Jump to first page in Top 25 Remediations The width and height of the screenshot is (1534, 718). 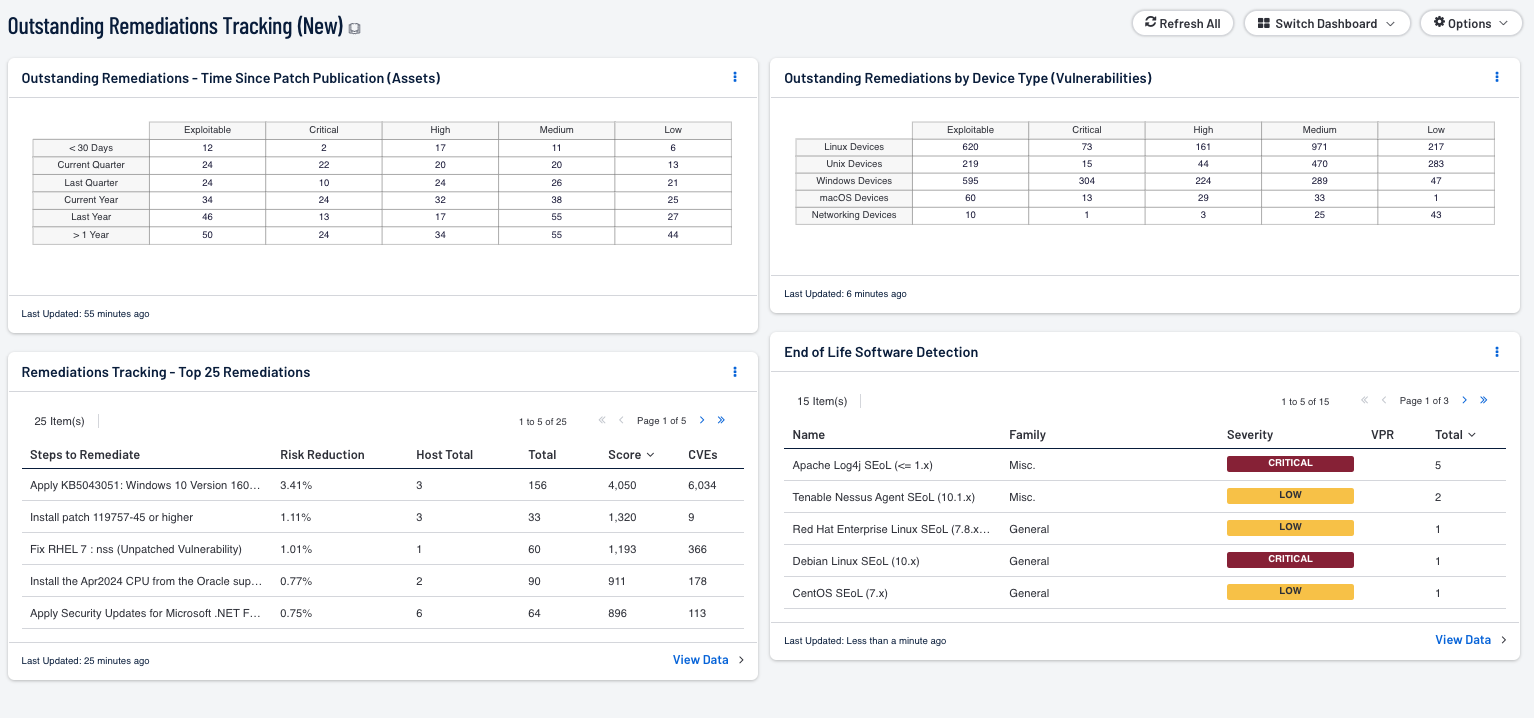coord(602,421)
